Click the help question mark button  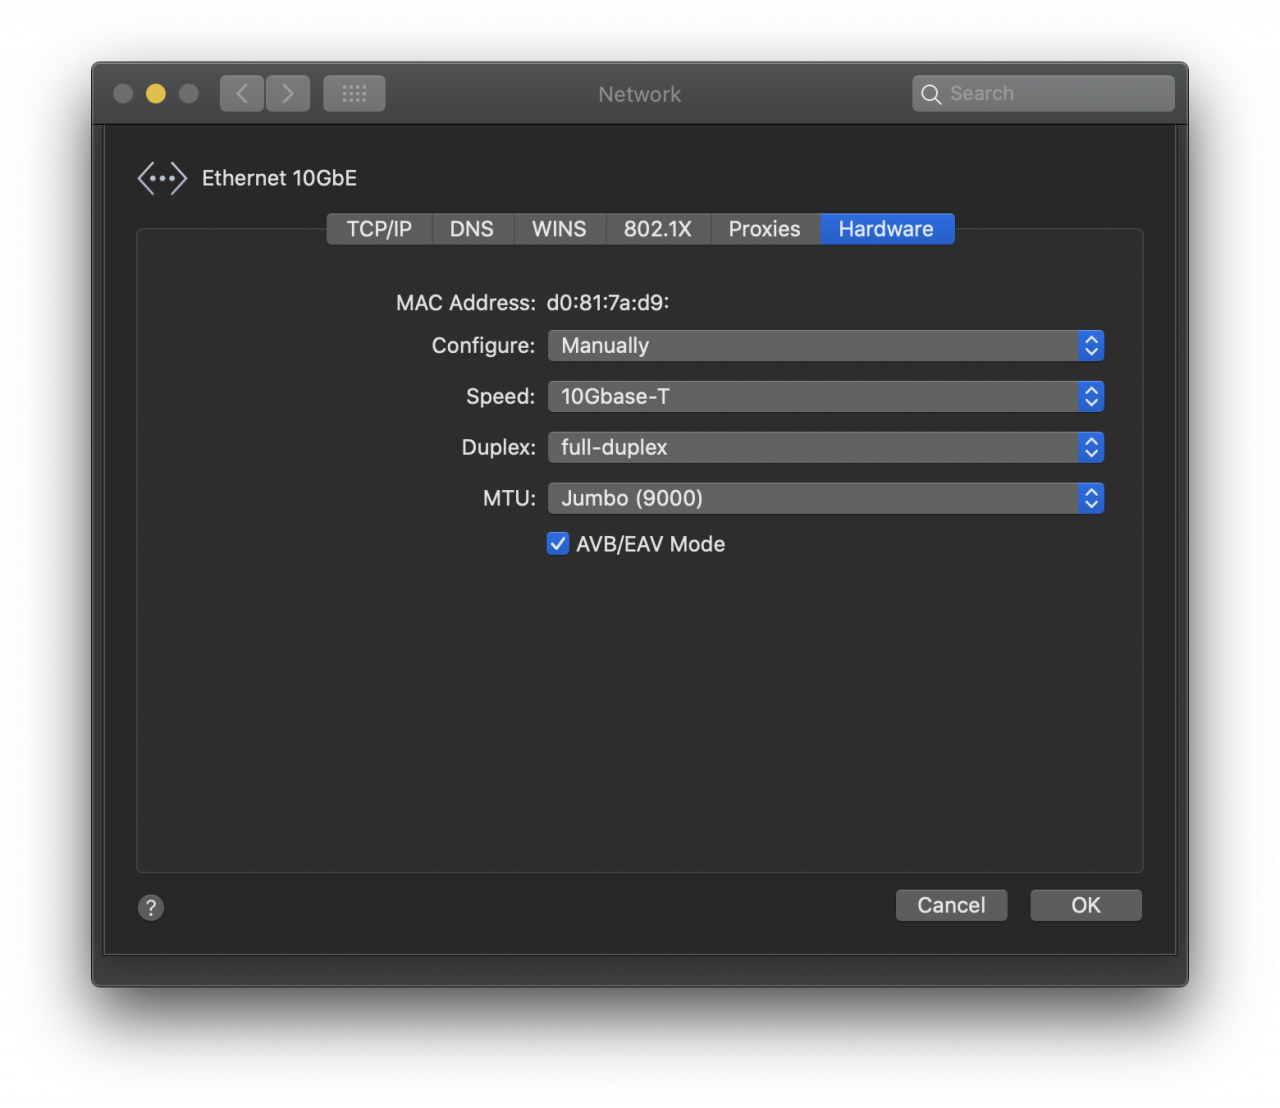pos(151,907)
